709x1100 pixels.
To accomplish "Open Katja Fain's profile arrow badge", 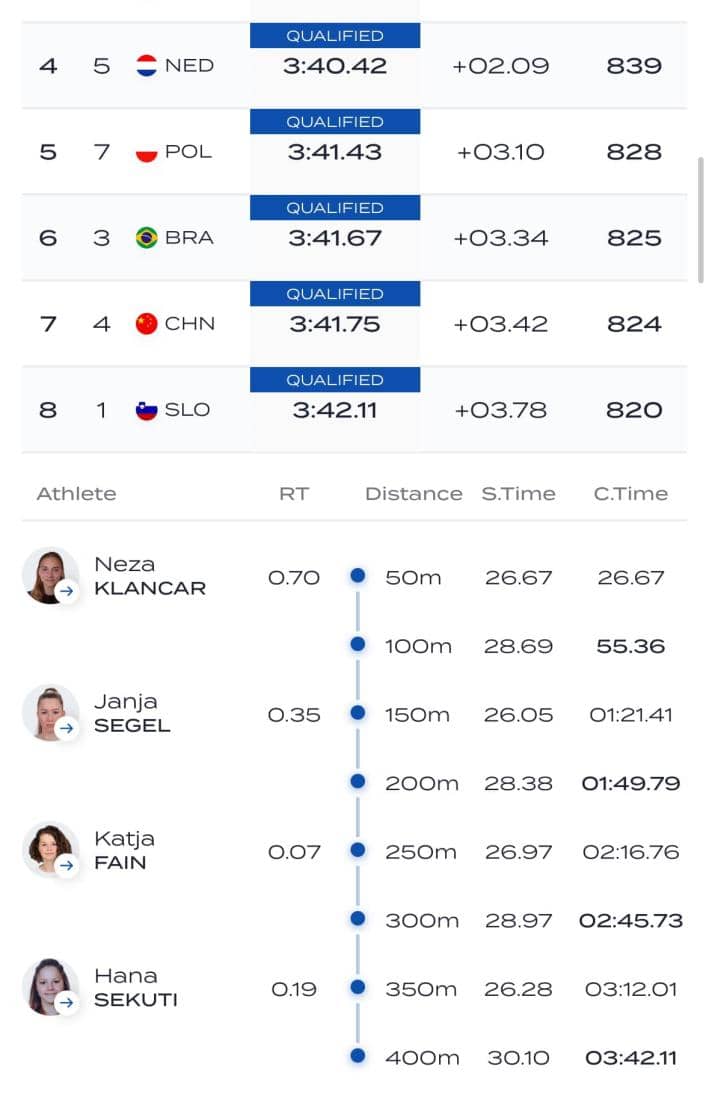I will point(67,865).
